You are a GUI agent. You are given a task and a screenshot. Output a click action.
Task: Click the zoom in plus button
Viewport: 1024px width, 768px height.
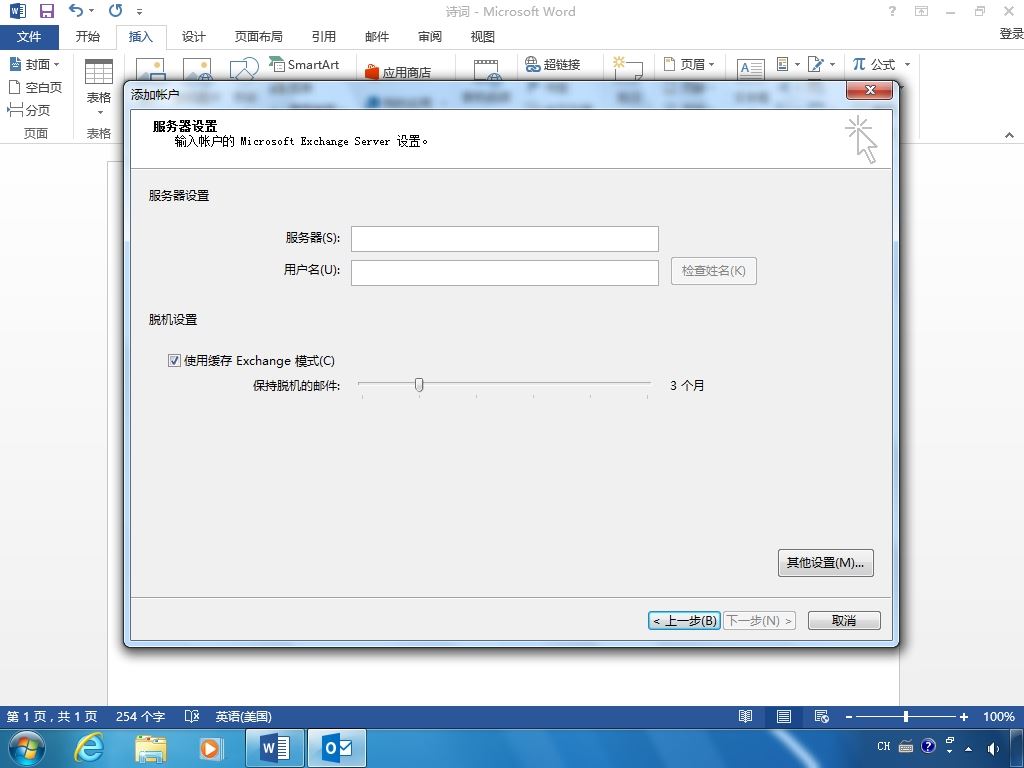tap(963, 716)
